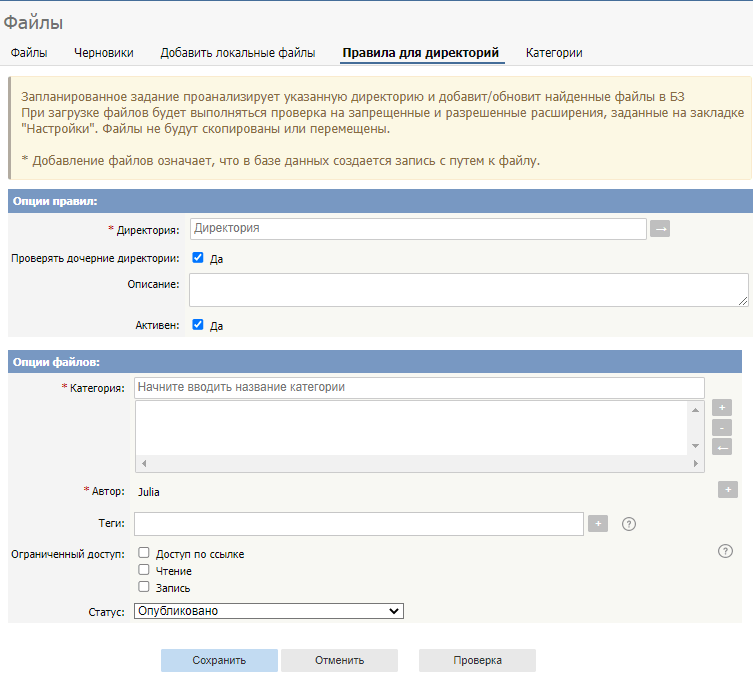753x682 pixels.
Task: Click the category list scroll-right arrow
Action: tap(695, 463)
